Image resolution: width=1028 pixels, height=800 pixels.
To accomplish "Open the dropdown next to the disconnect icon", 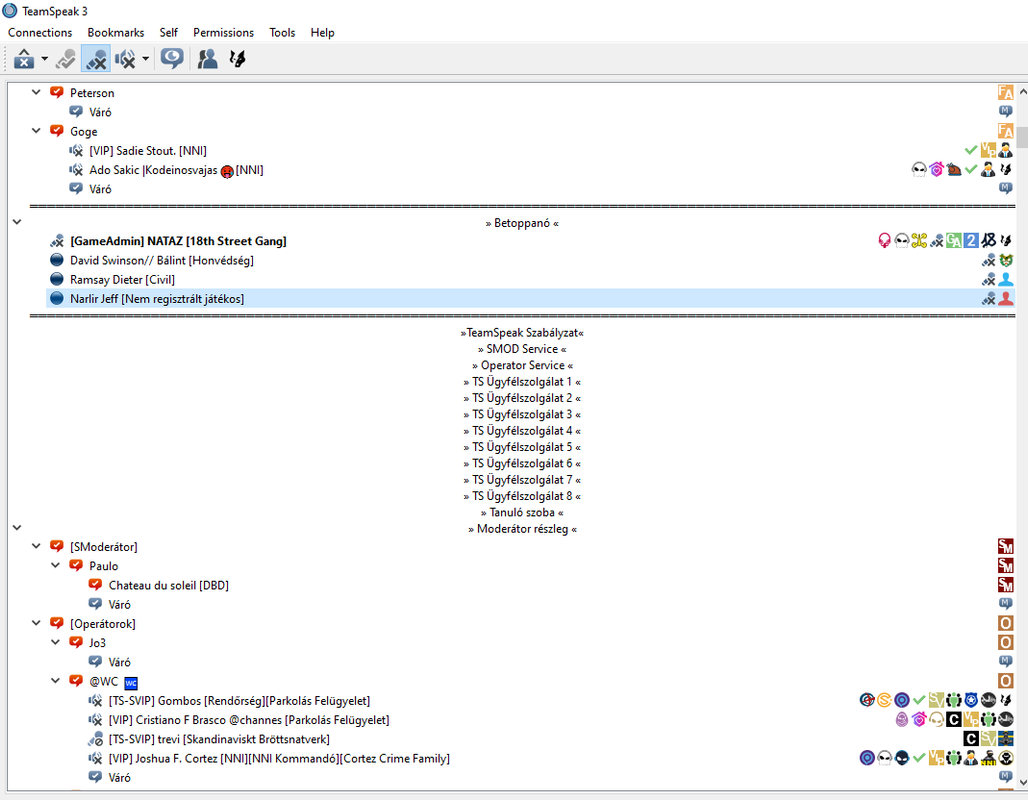I will (x=44, y=59).
